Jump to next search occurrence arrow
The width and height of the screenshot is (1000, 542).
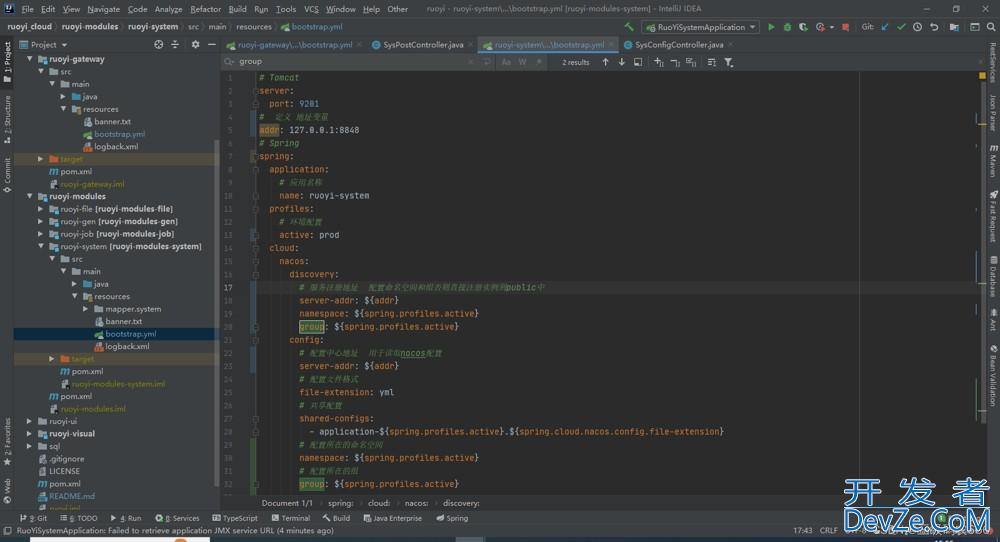(622, 62)
